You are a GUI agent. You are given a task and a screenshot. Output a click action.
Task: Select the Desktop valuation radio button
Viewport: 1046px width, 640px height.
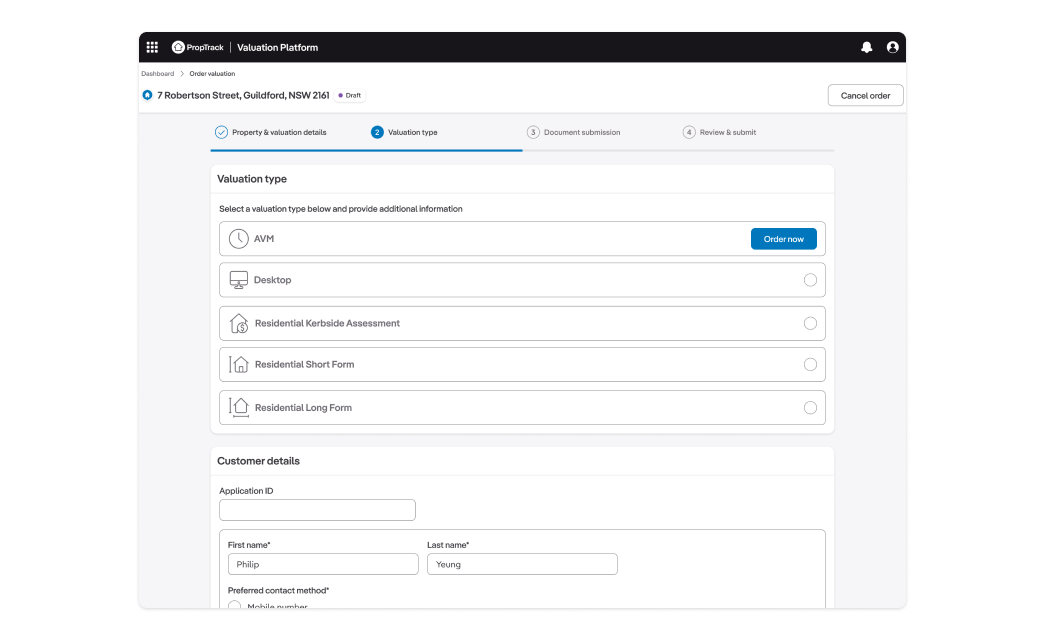point(810,280)
